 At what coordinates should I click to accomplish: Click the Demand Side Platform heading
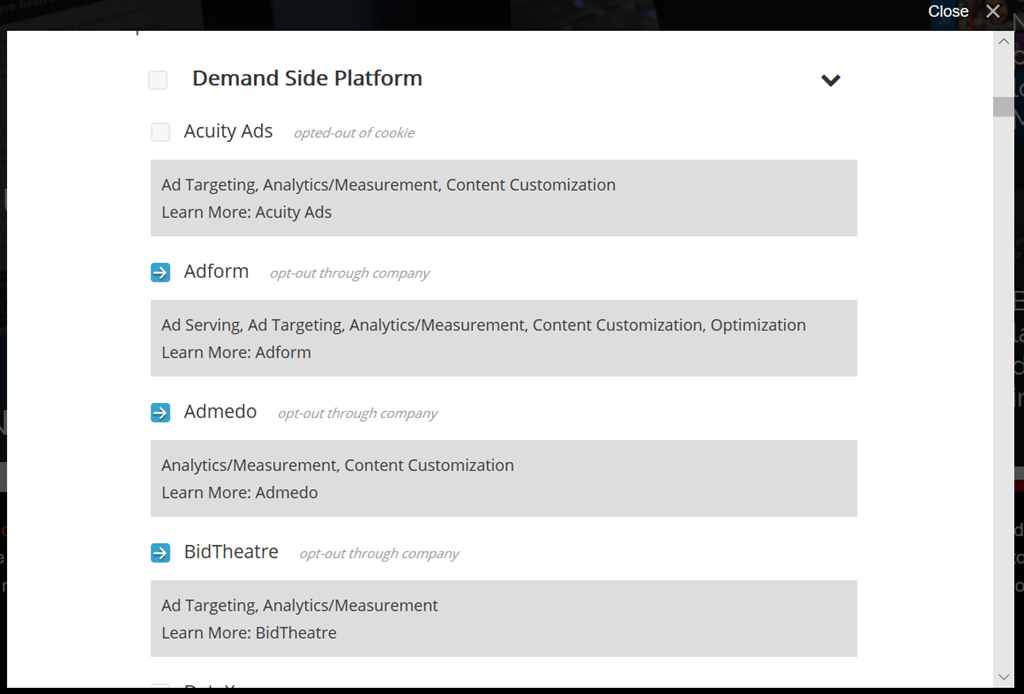pos(307,78)
